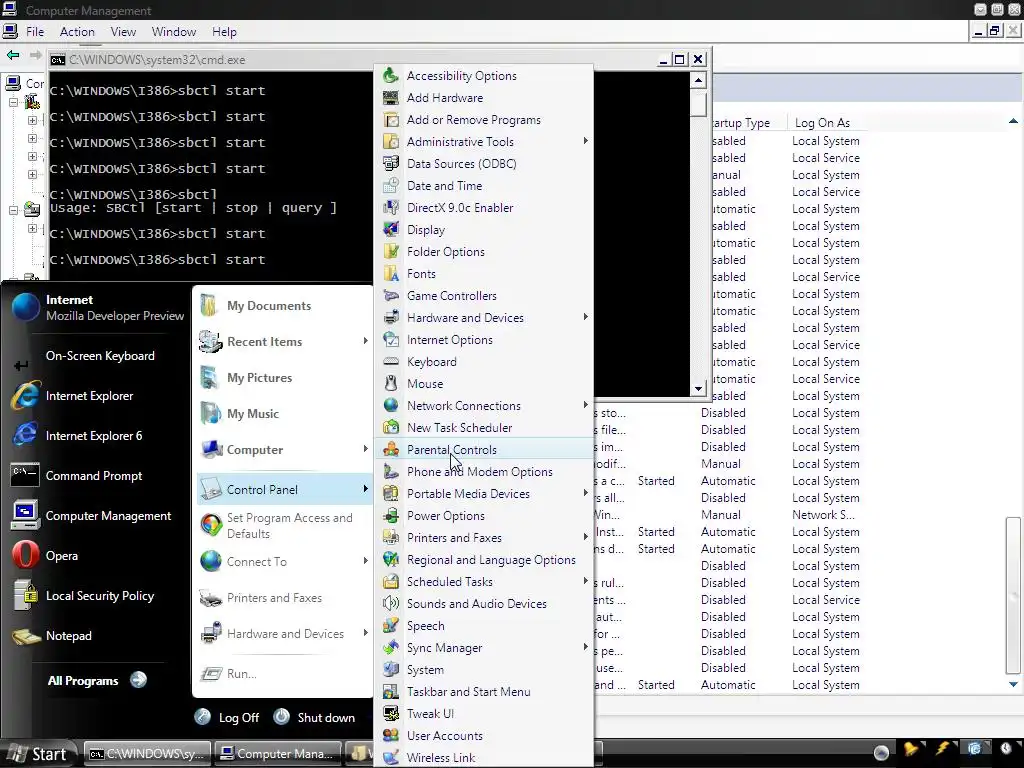Expand Portable Media Devices submenu arrow
The width and height of the screenshot is (1024, 768).
585,493
